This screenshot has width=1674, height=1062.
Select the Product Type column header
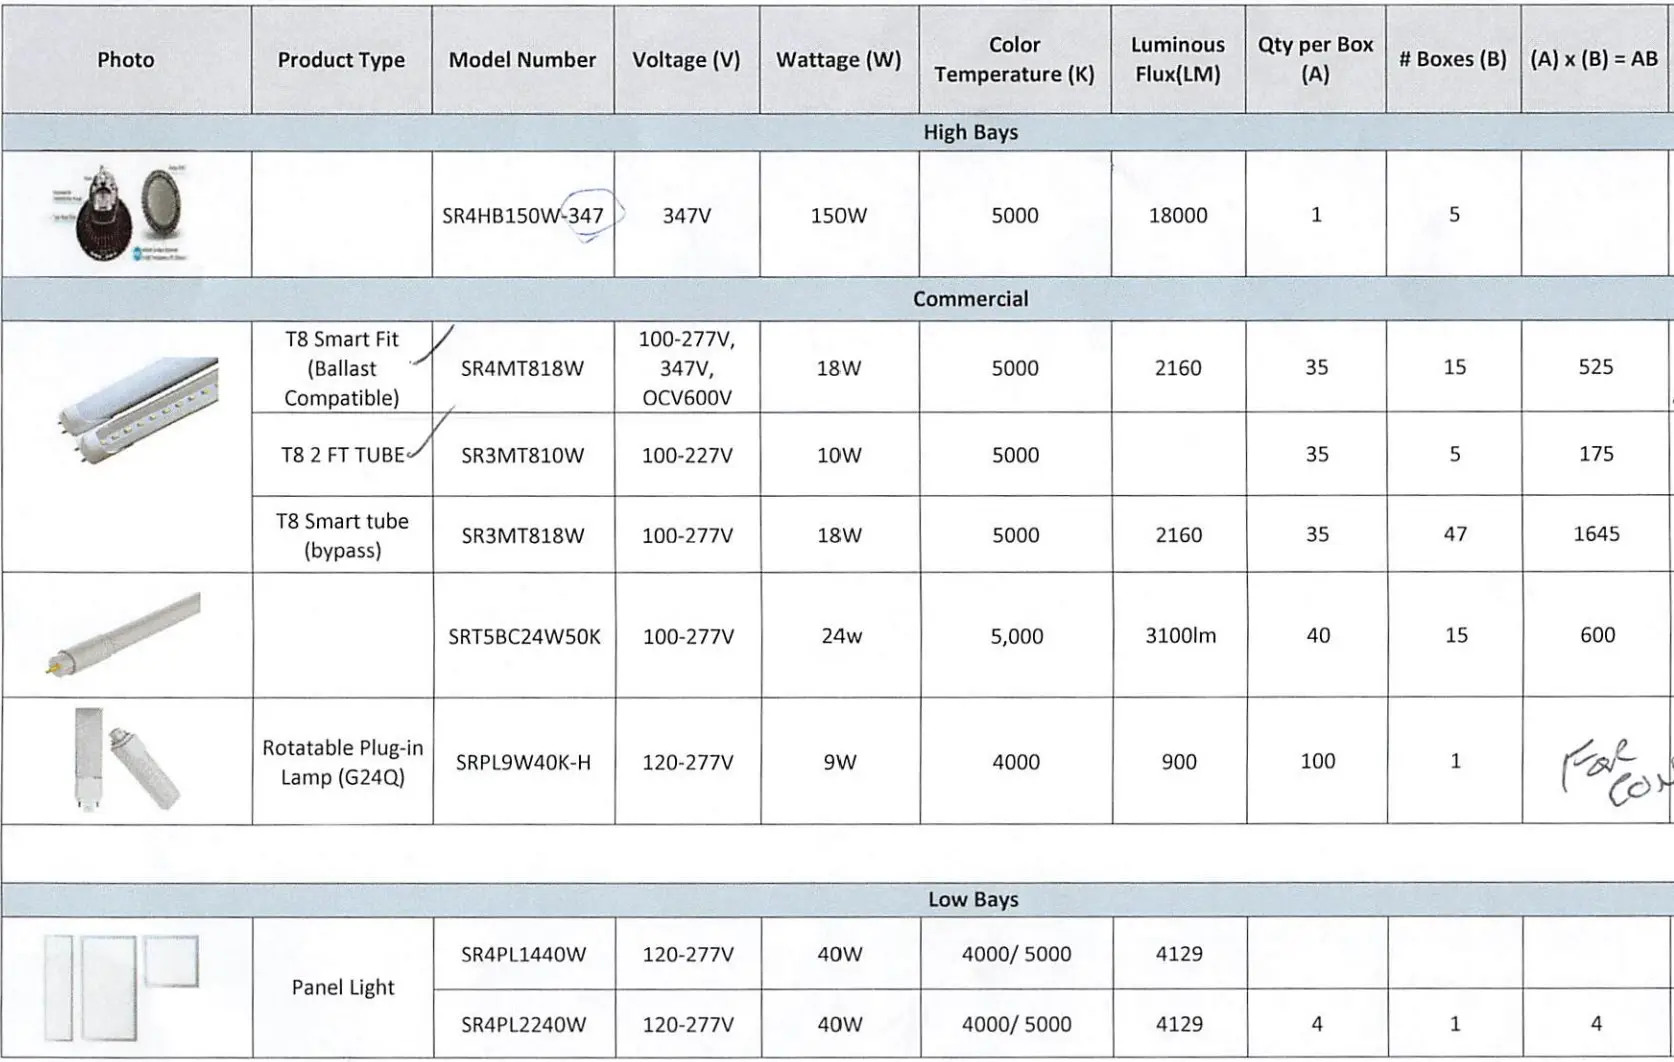341,60
